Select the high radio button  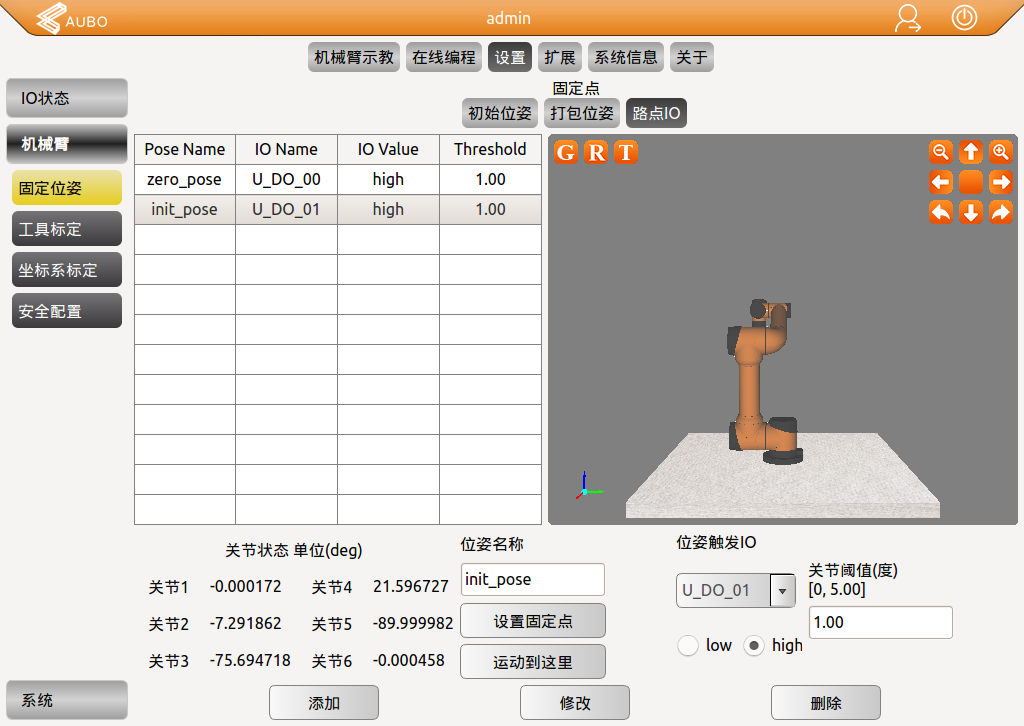point(756,645)
